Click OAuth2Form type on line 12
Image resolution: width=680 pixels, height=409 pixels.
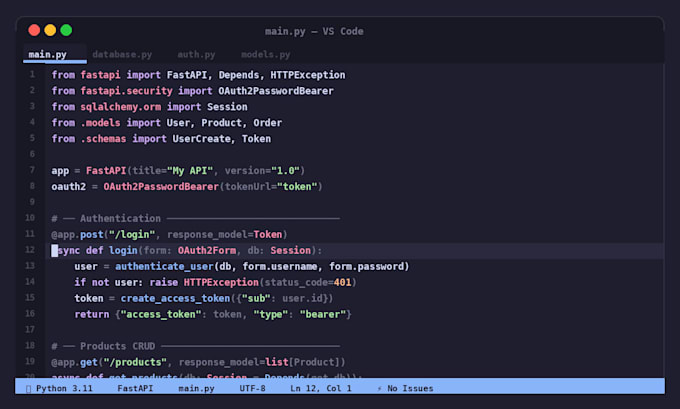point(207,250)
